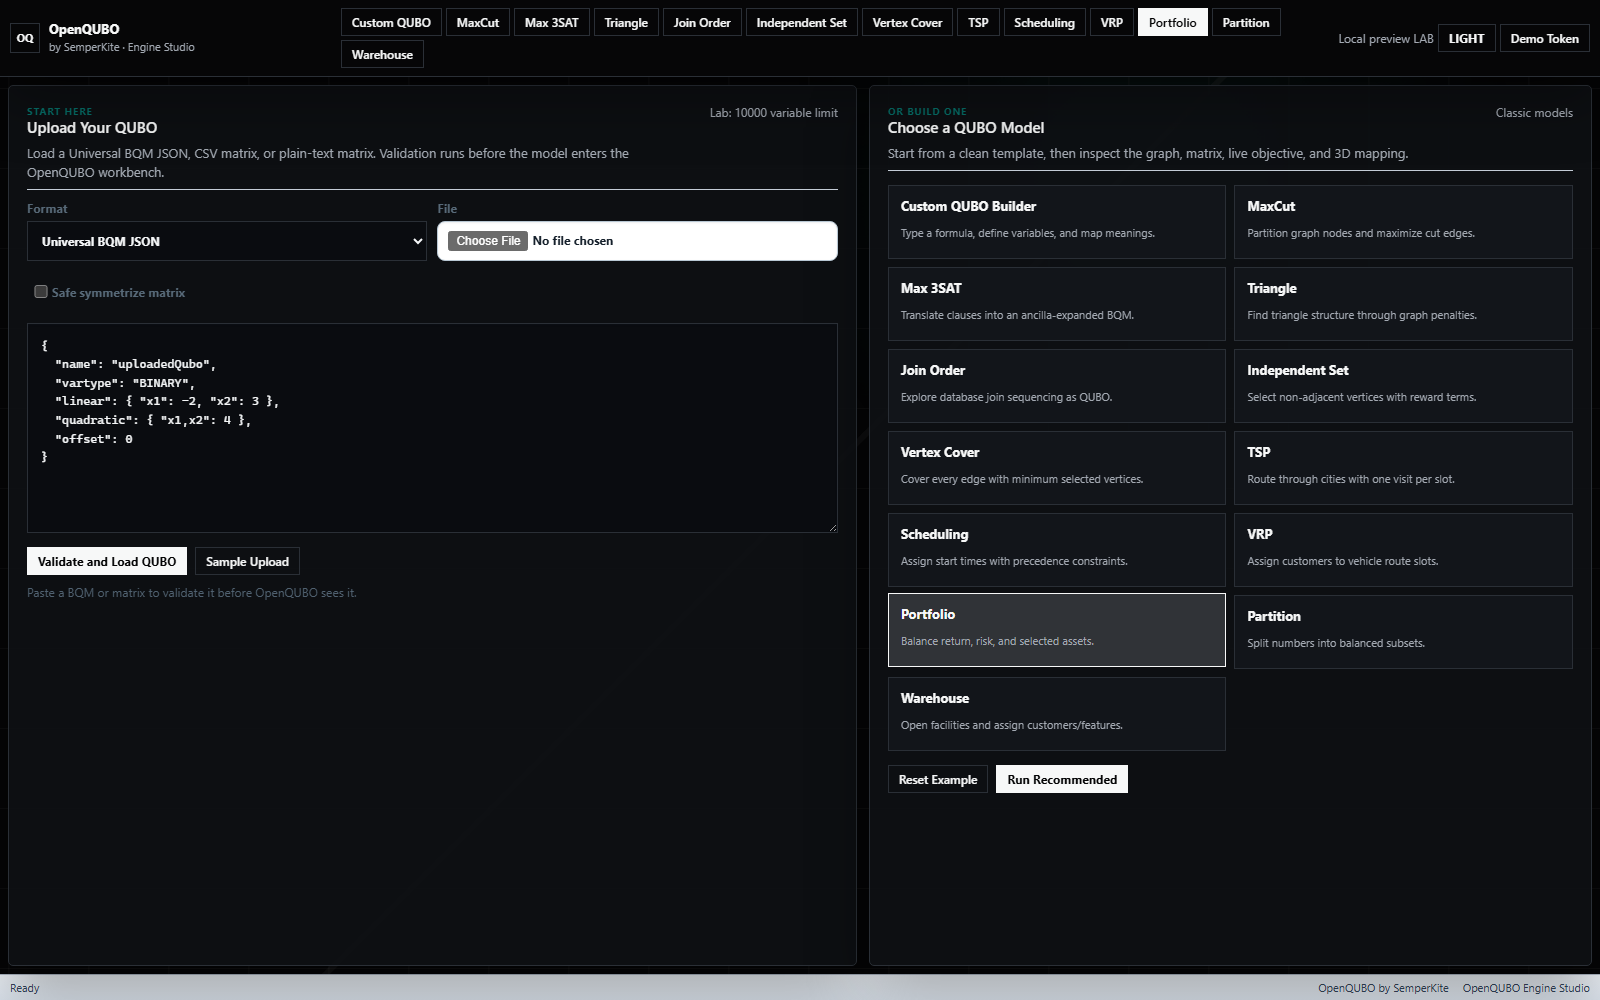
Task: Choose the VRP model card
Action: (x=1403, y=550)
